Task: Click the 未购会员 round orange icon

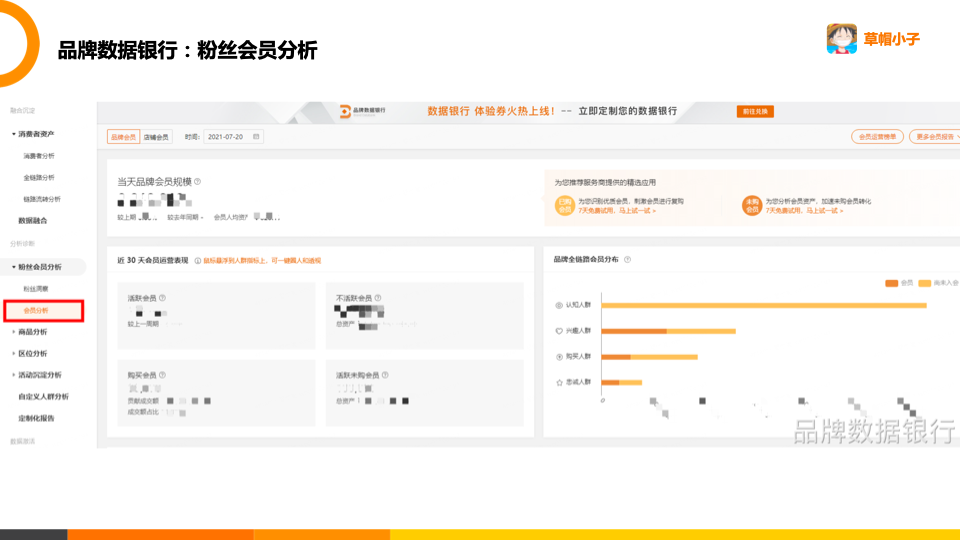Action: (752, 206)
